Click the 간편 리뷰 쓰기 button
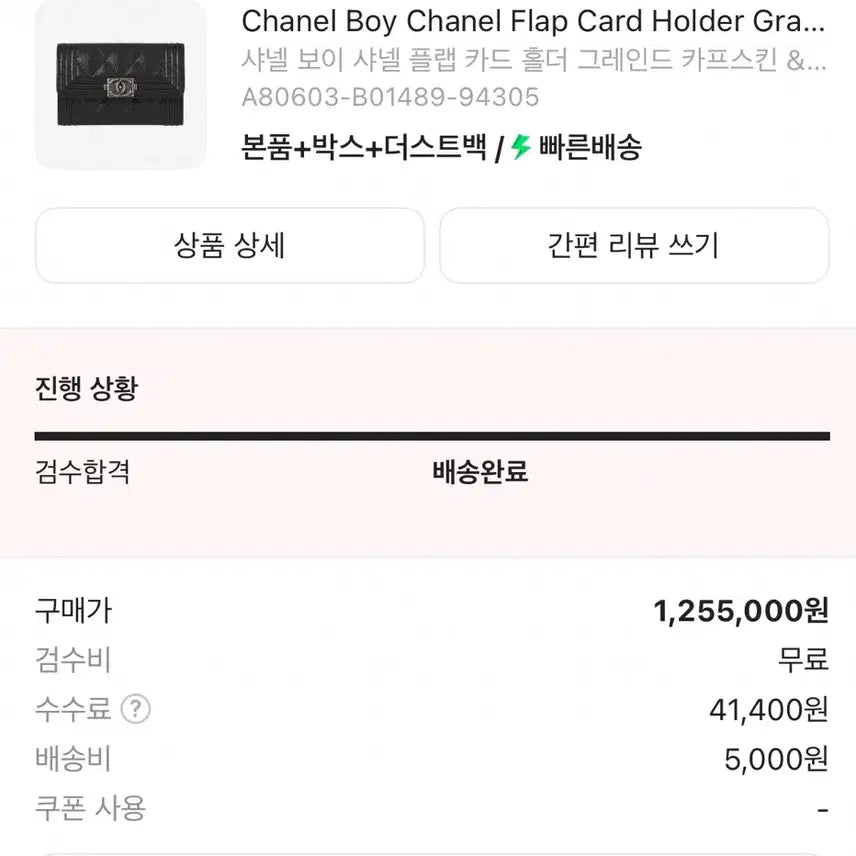Image resolution: width=856 pixels, height=856 pixels. tap(634, 245)
